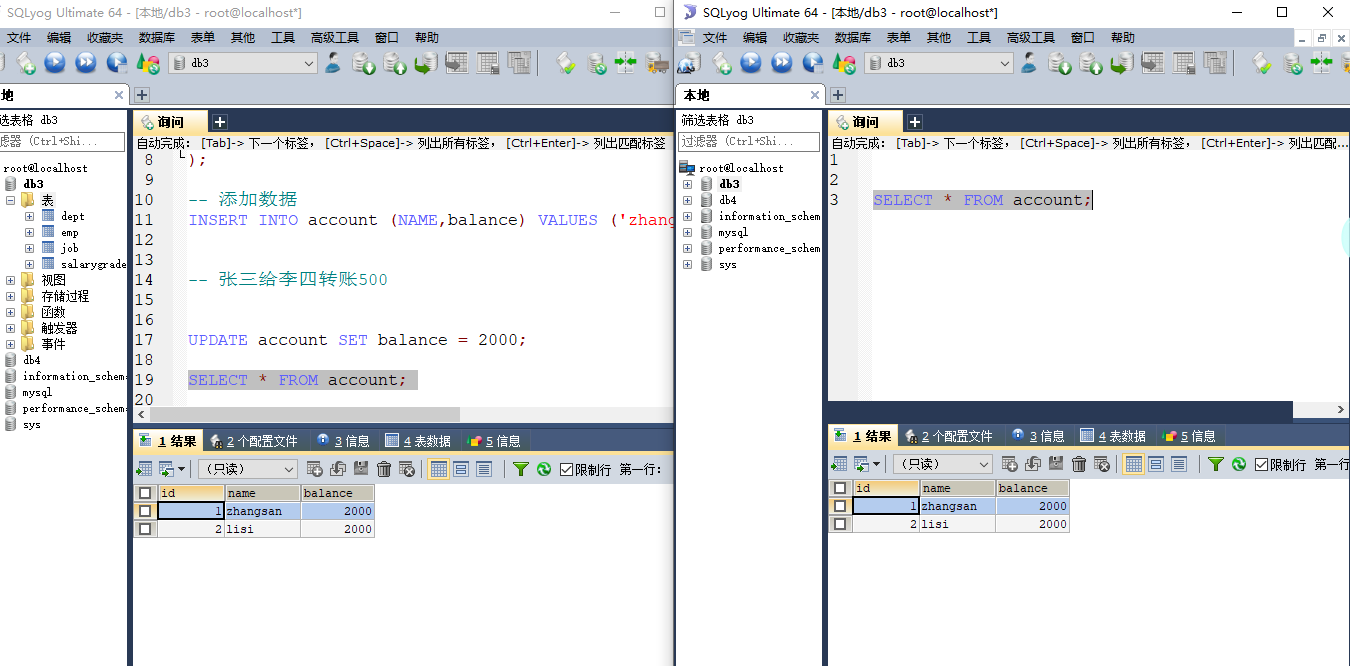Open db3 database dropdown in left window toolbar
This screenshot has width=1350, height=666.
coord(243,63)
